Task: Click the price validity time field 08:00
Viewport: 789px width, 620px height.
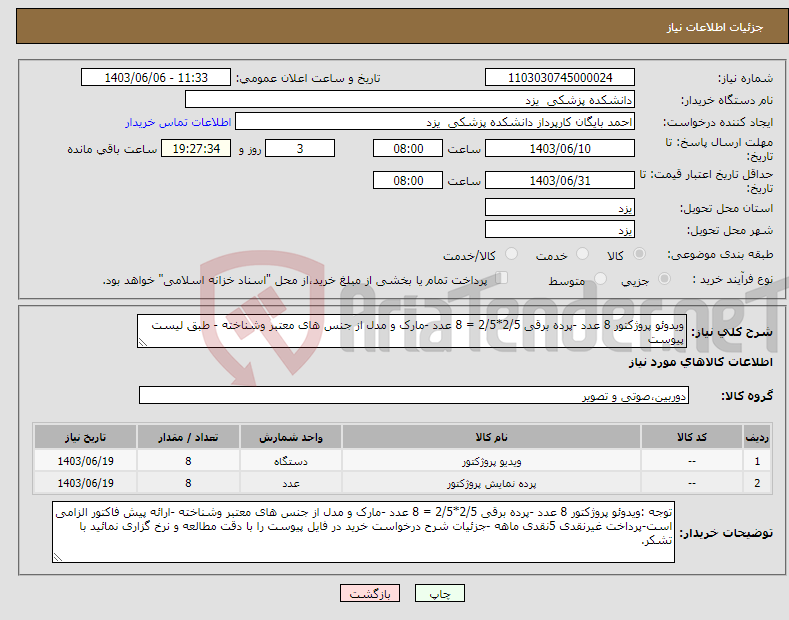Action: tap(408, 180)
